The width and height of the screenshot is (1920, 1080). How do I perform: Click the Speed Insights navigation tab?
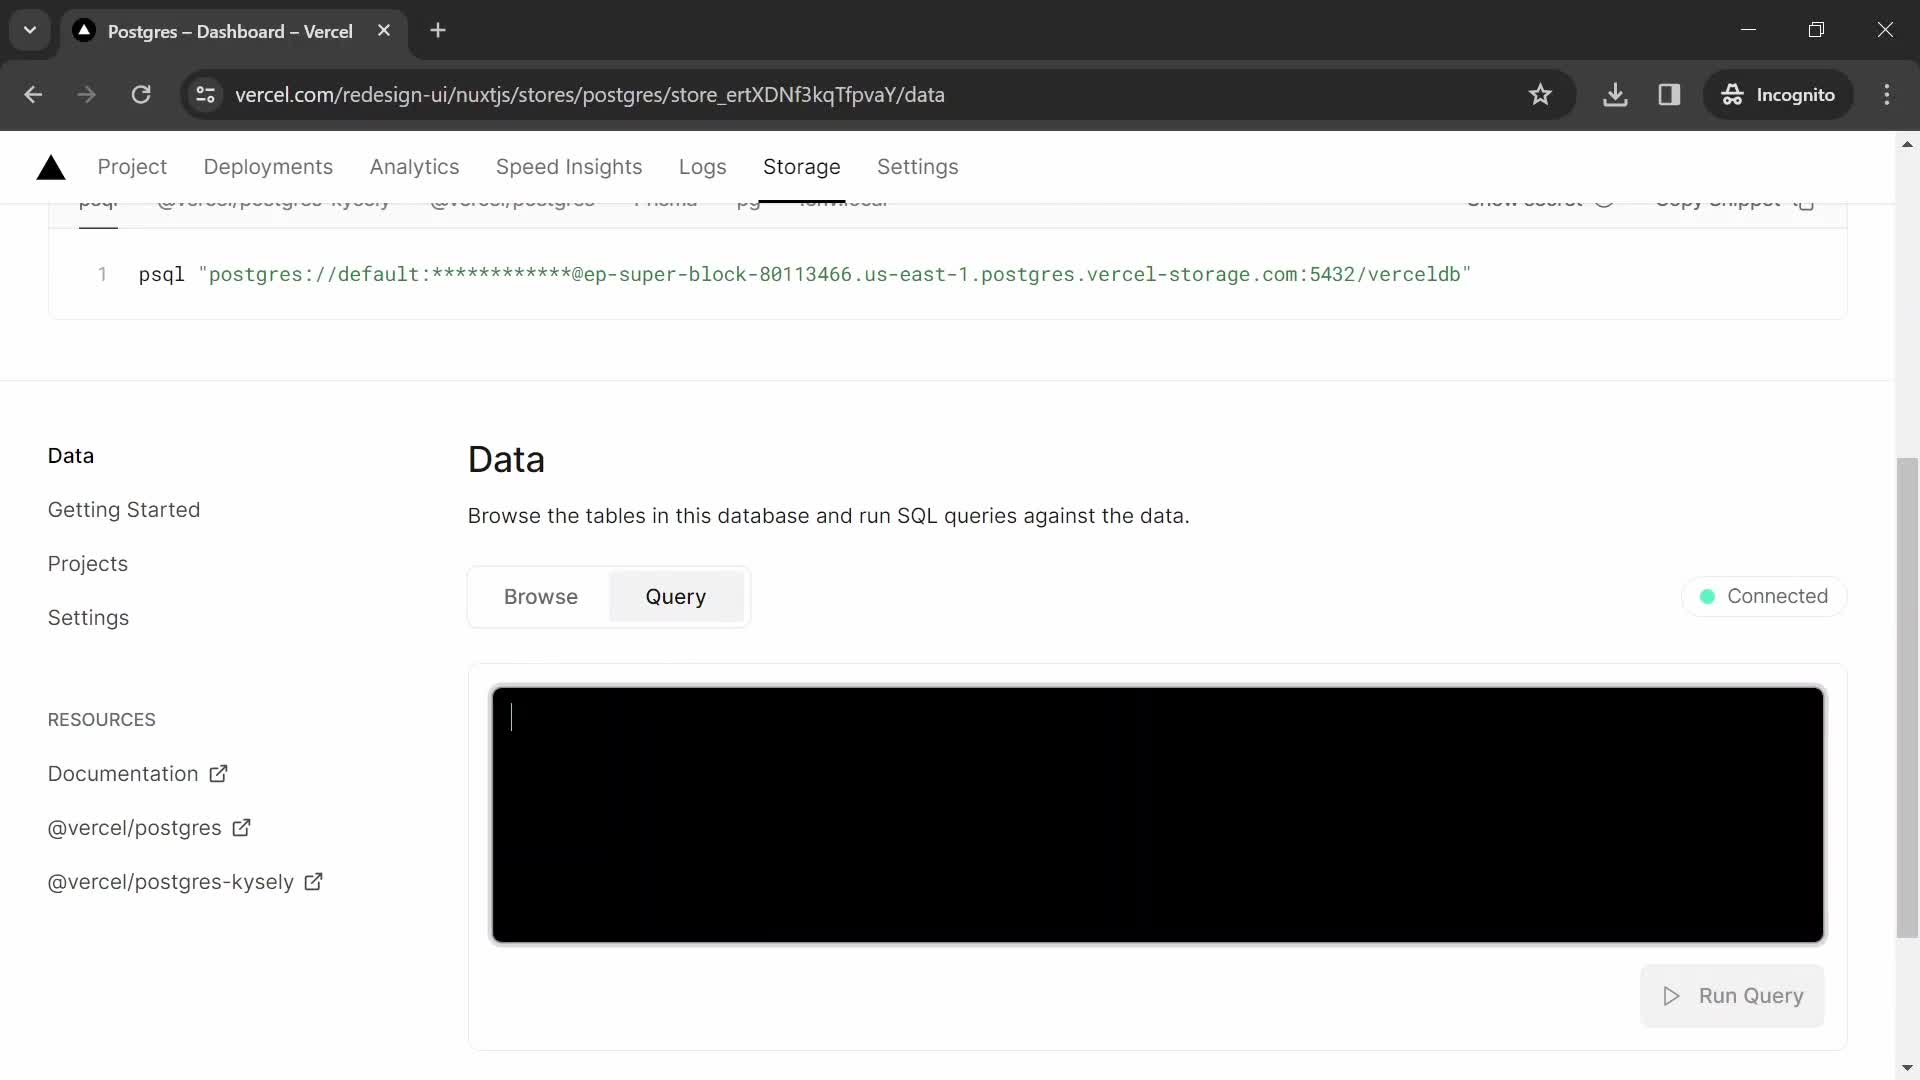click(568, 166)
